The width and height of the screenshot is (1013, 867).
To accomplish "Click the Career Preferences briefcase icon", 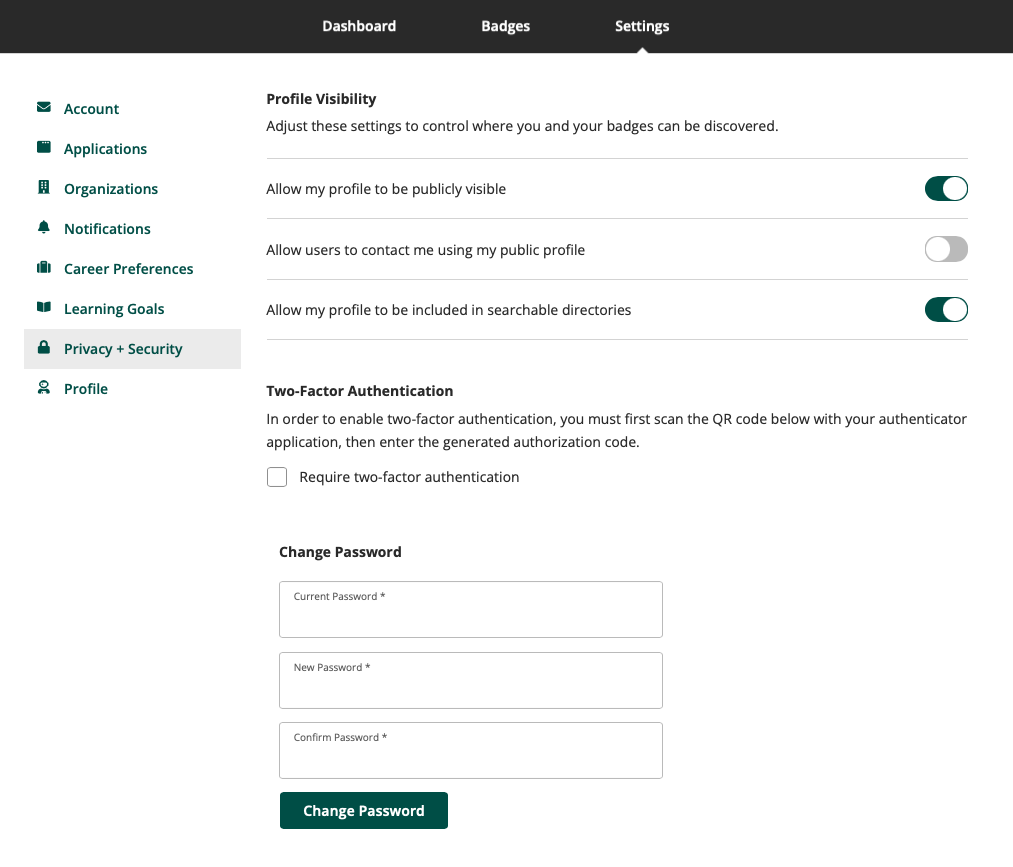I will [x=44, y=267].
